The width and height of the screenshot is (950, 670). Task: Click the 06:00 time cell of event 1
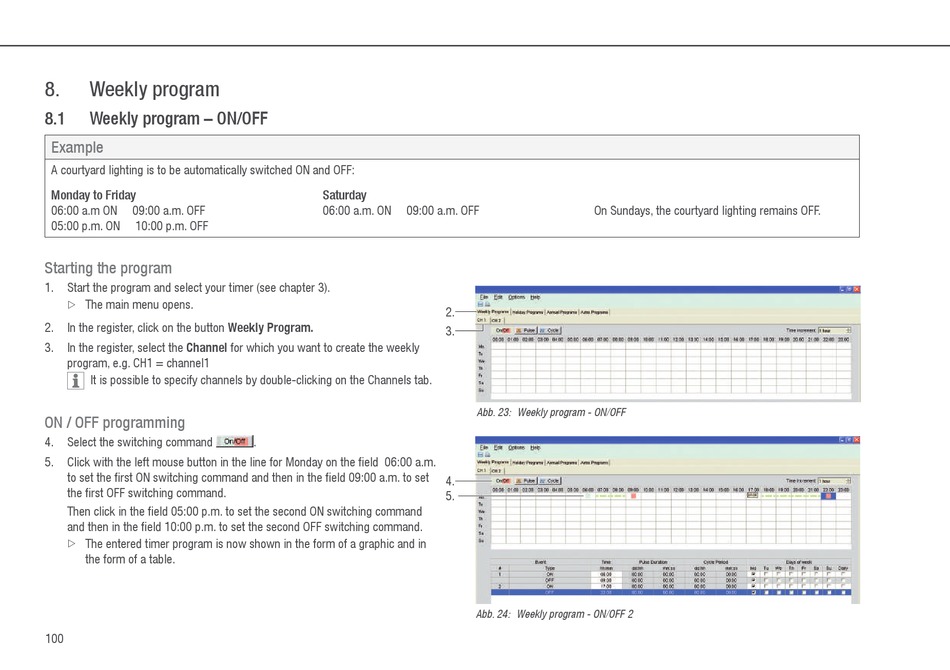[606, 574]
